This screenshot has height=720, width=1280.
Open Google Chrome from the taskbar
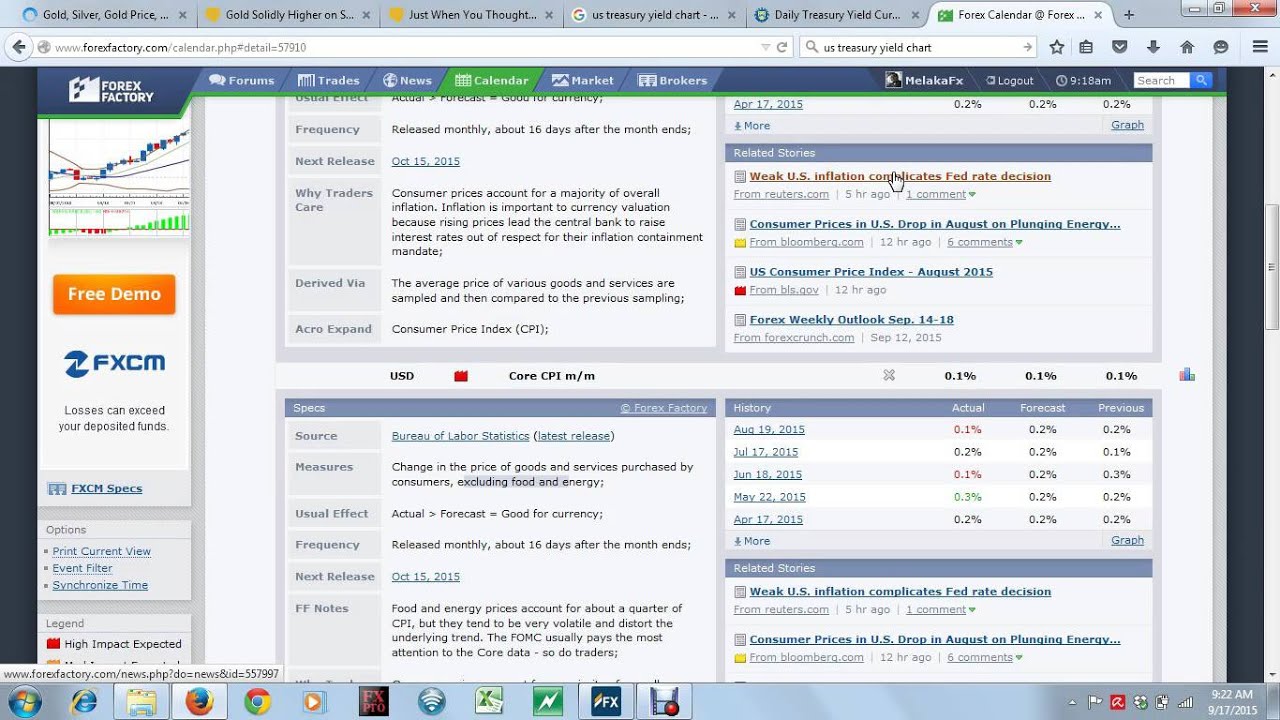point(257,701)
